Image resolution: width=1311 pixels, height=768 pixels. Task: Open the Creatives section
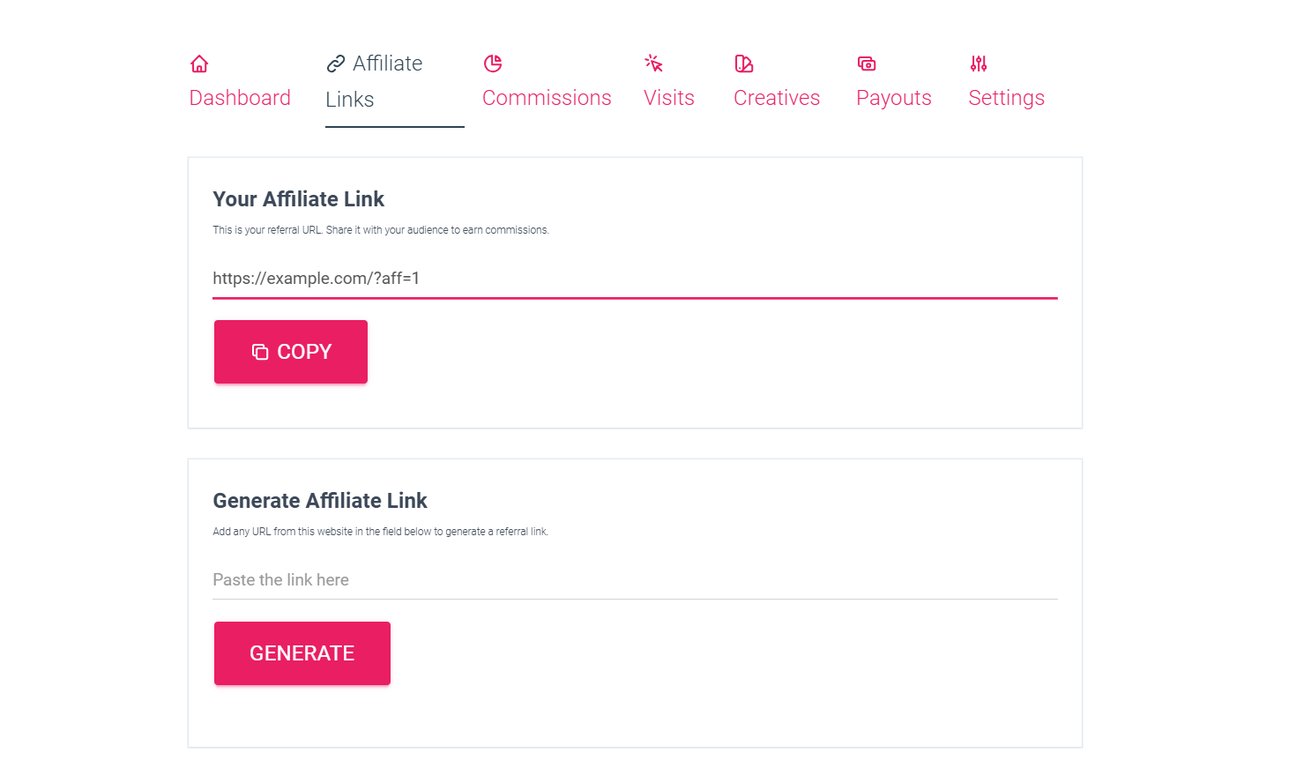click(x=776, y=97)
